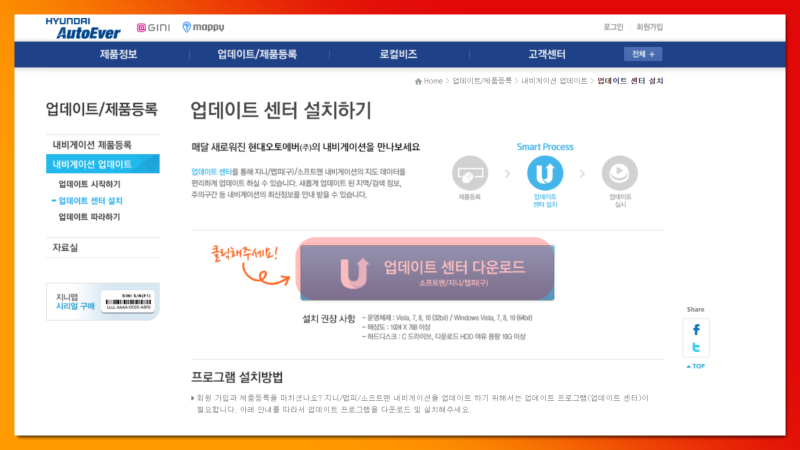The width and height of the screenshot is (800, 450).
Task: Open the mappy brand logo link
Action: coord(203,27)
